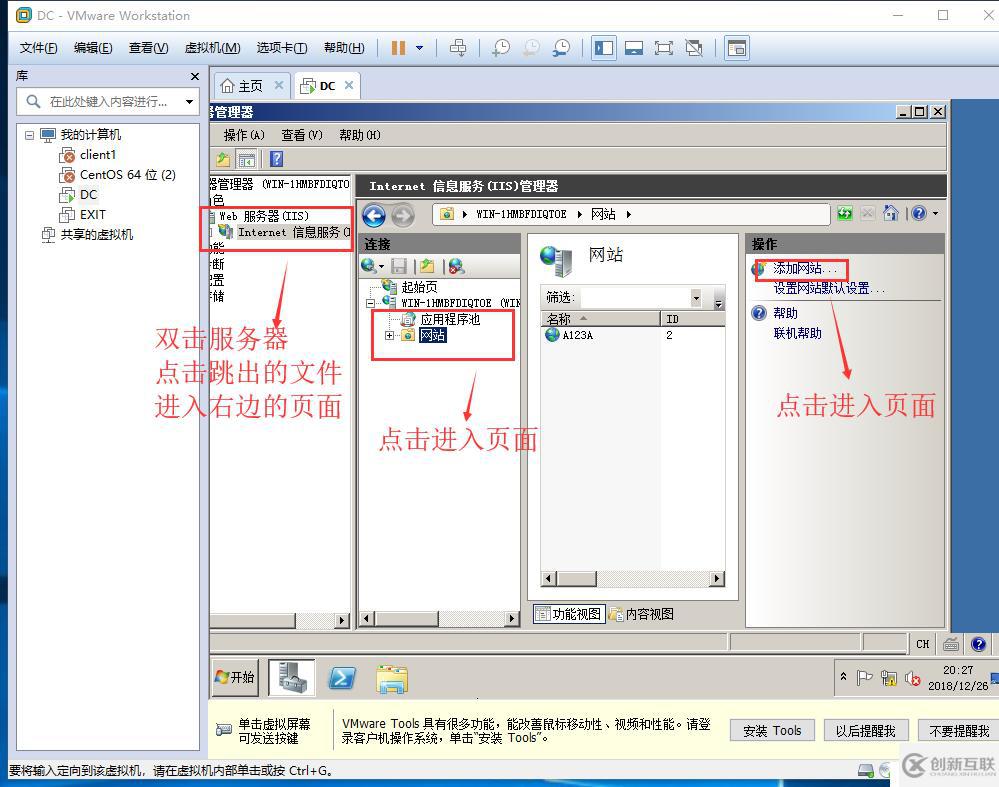This screenshot has height=787, width=999.
Task: Click right arrow of connections panel scrollbar
Action: point(511,618)
